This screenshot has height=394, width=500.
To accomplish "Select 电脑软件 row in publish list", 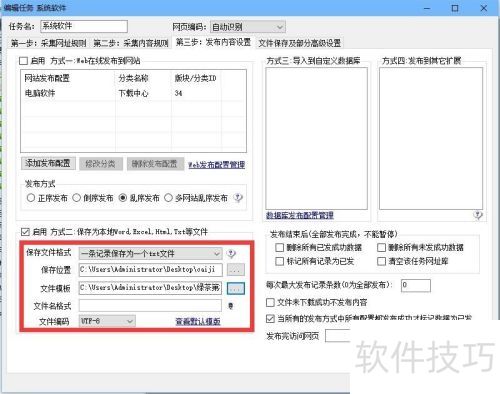I will [133, 93].
